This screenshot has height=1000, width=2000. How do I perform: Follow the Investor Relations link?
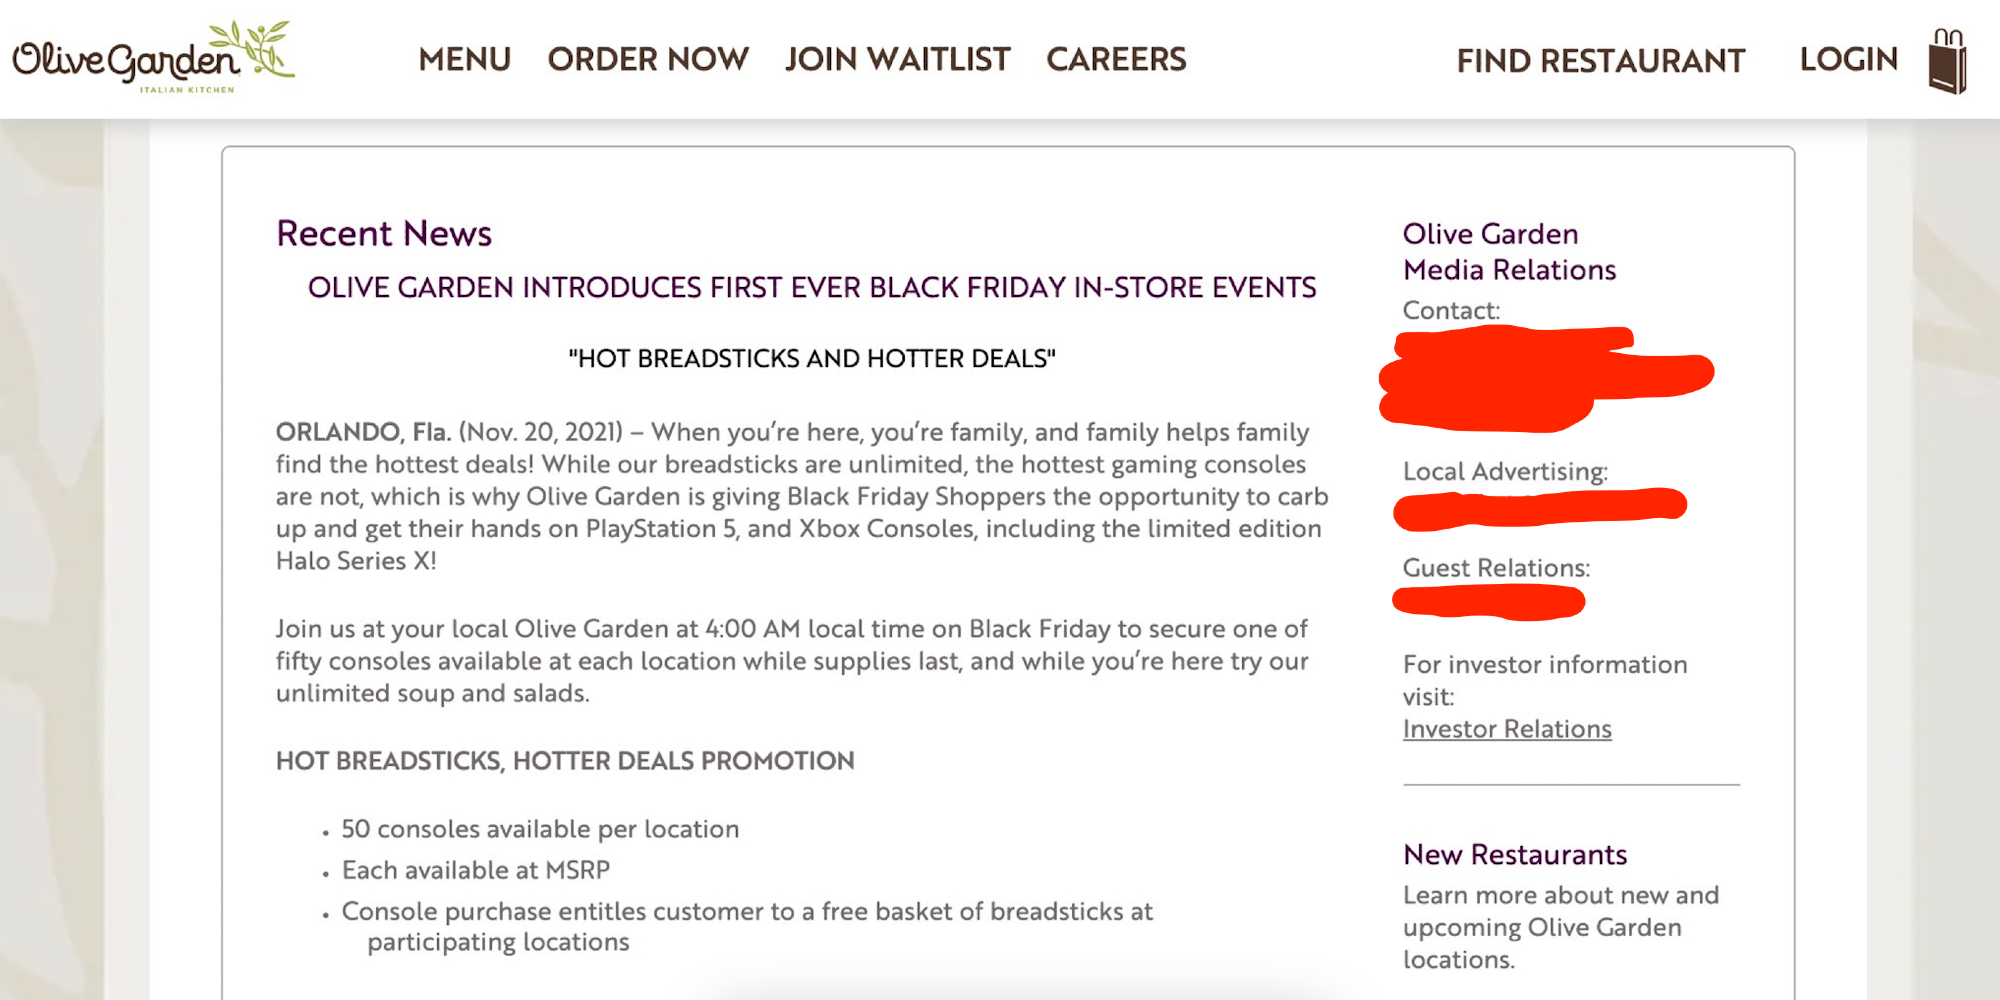[x=1507, y=729]
